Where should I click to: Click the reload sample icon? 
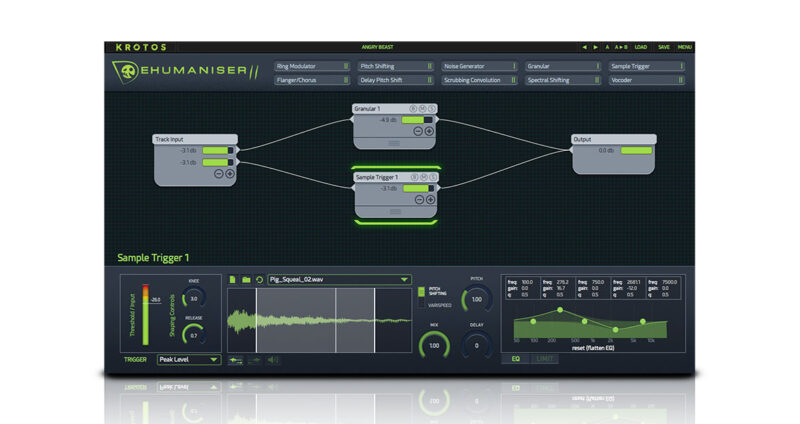pyautogui.click(x=259, y=280)
